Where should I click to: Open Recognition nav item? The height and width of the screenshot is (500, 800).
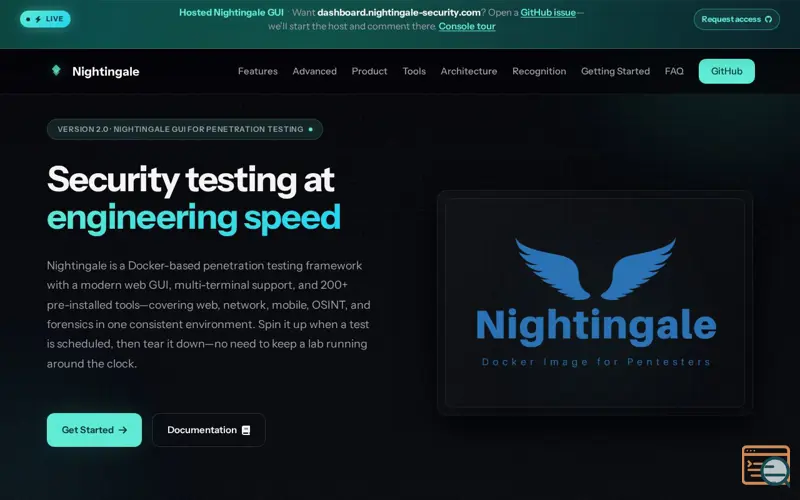(x=539, y=71)
